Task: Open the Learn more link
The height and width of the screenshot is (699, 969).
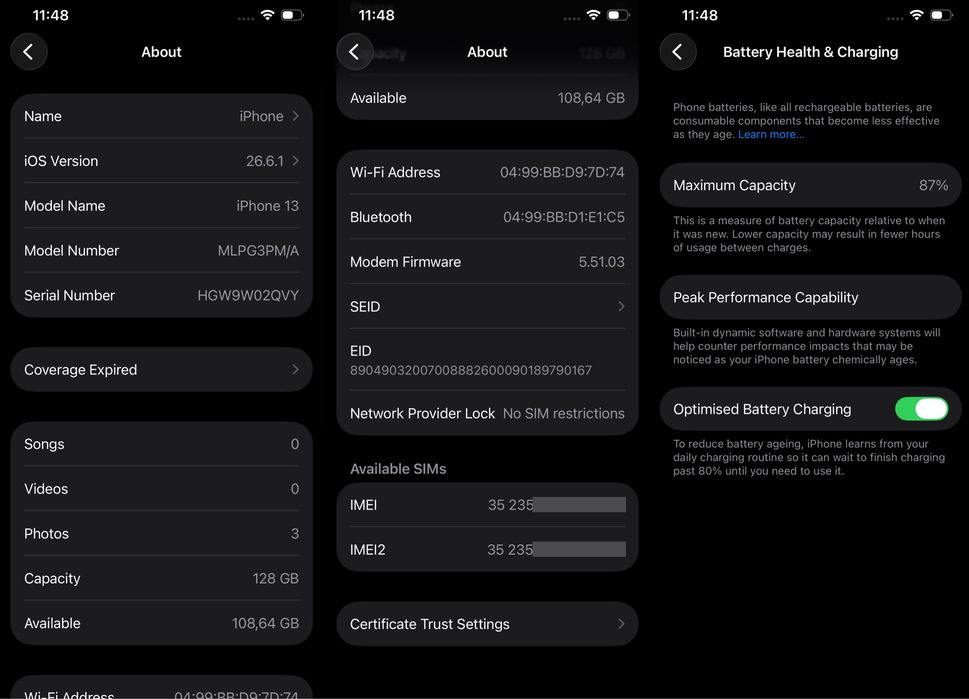Action: (771, 135)
